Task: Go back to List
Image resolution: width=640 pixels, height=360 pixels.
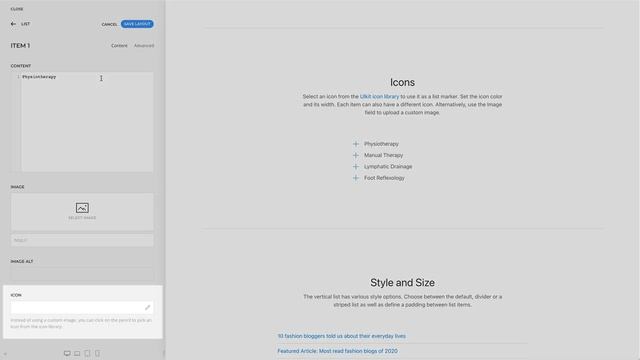Action: [x=25, y=24]
